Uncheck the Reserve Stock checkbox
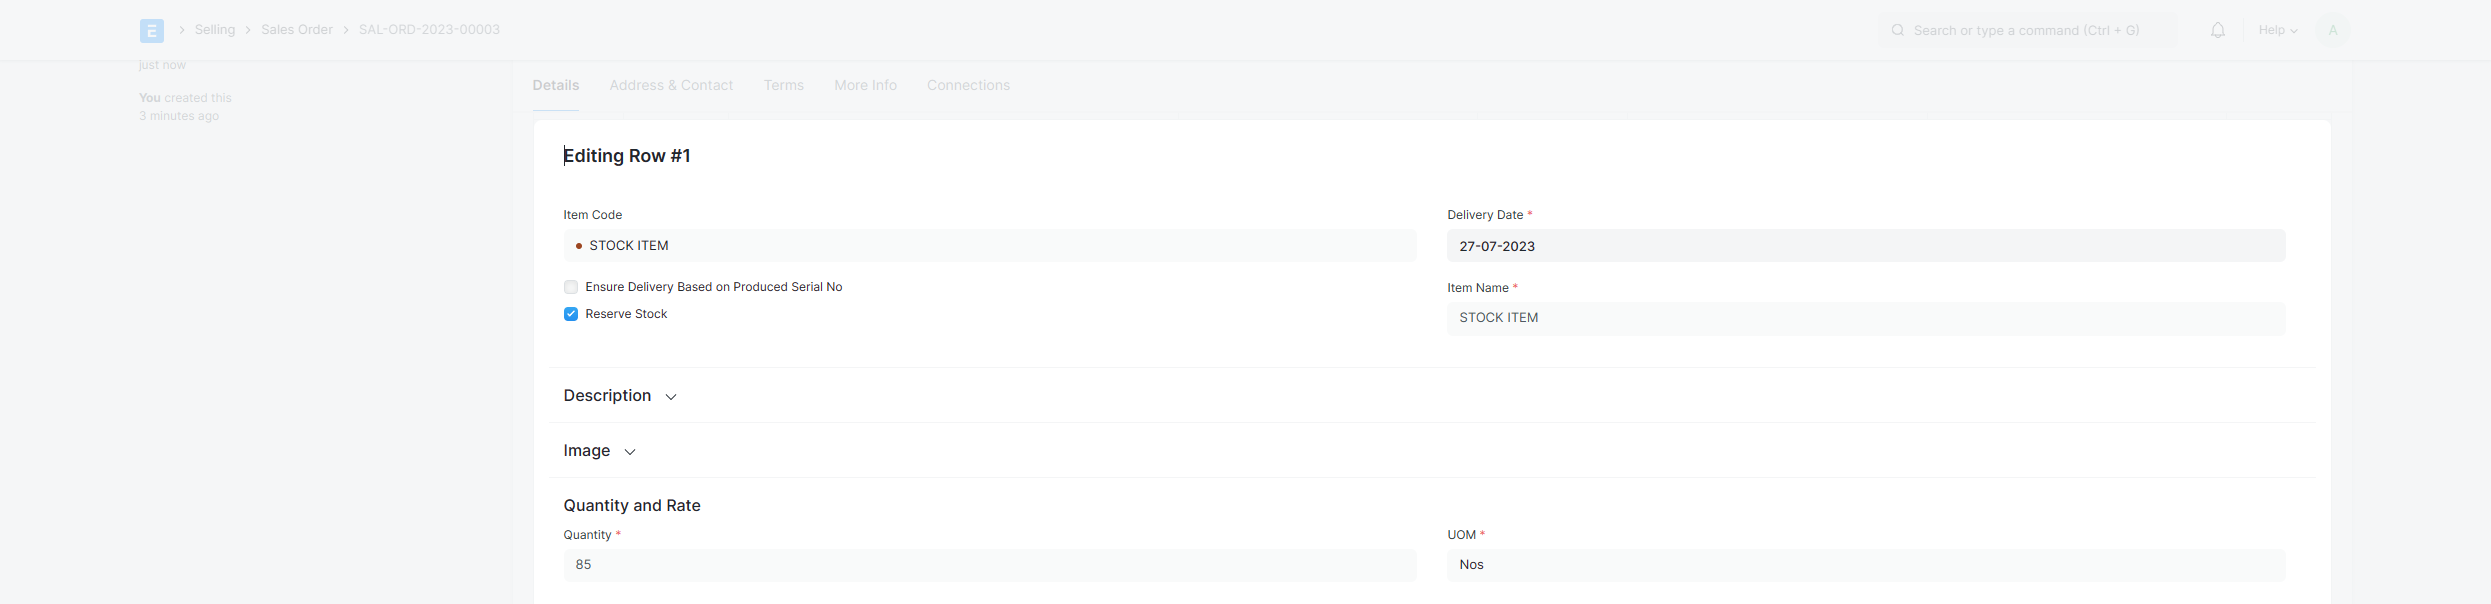The height and width of the screenshot is (604, 2491). [571, 314]
